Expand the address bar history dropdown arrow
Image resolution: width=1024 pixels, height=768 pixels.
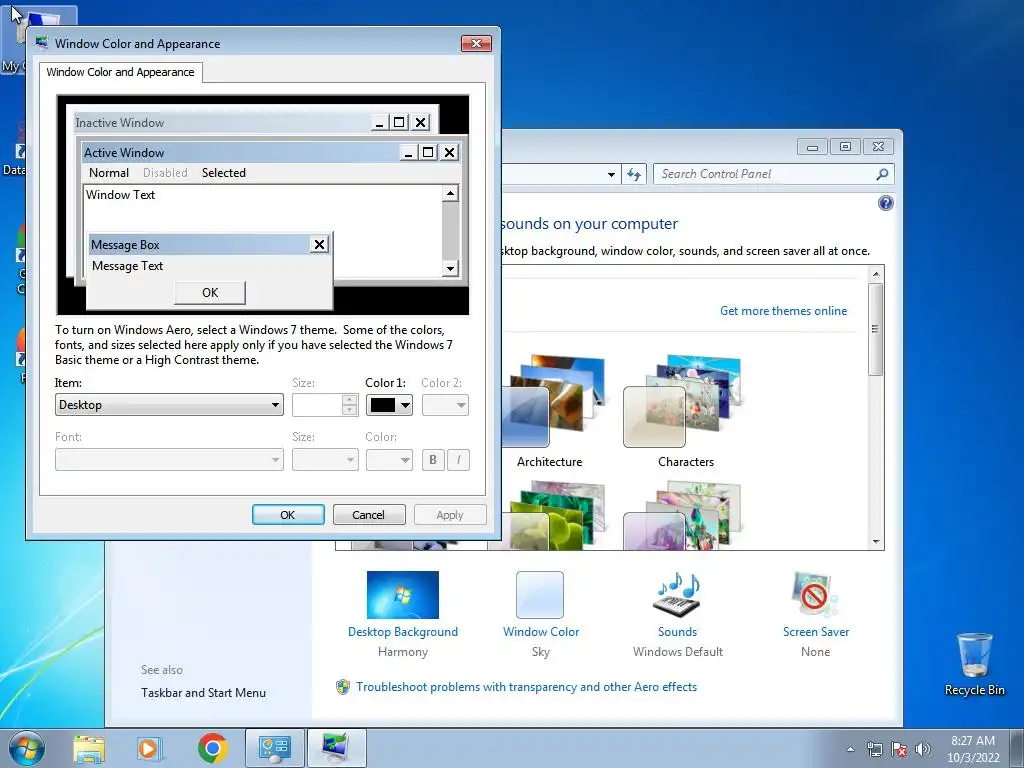[611, 174]
